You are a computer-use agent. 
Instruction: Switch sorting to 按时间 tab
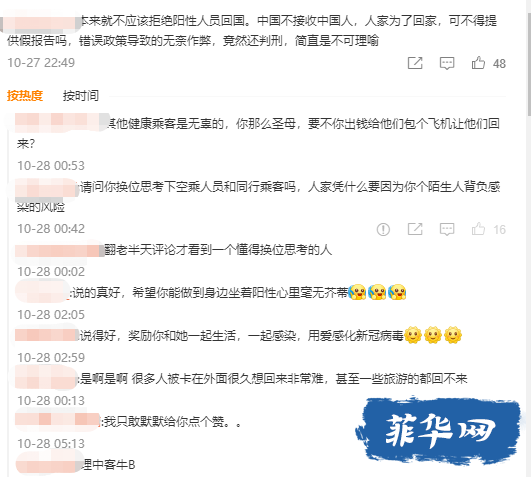point(81,96)
